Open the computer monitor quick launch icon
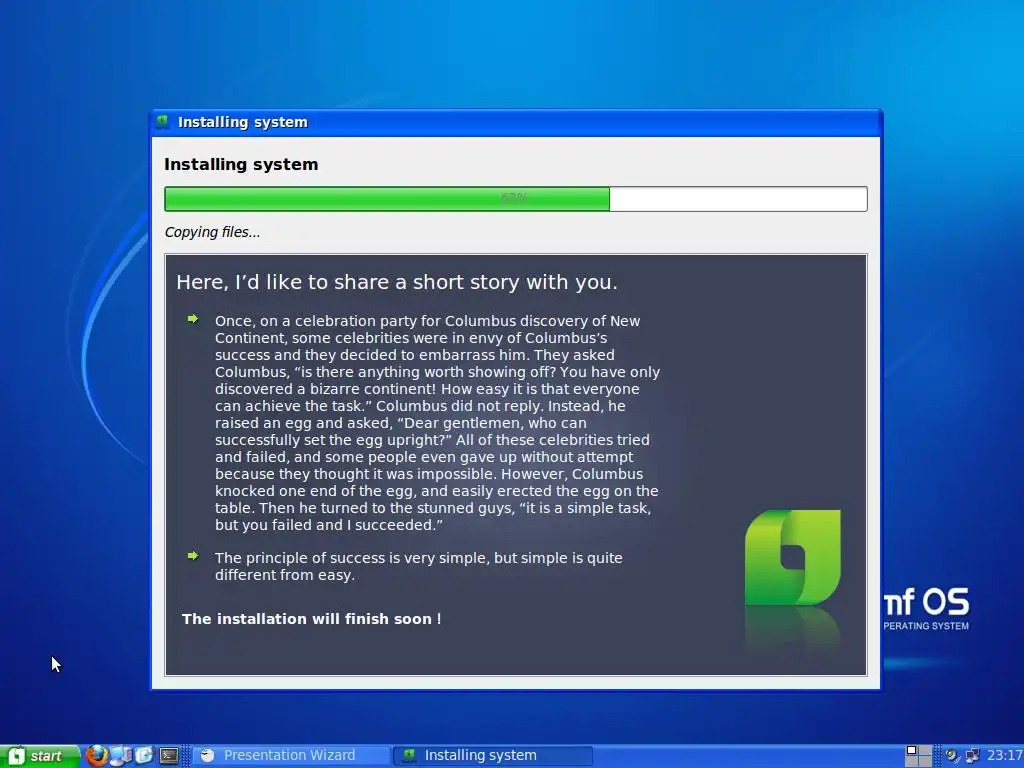This screenshot has height=768, width=1024. point(121,756)
